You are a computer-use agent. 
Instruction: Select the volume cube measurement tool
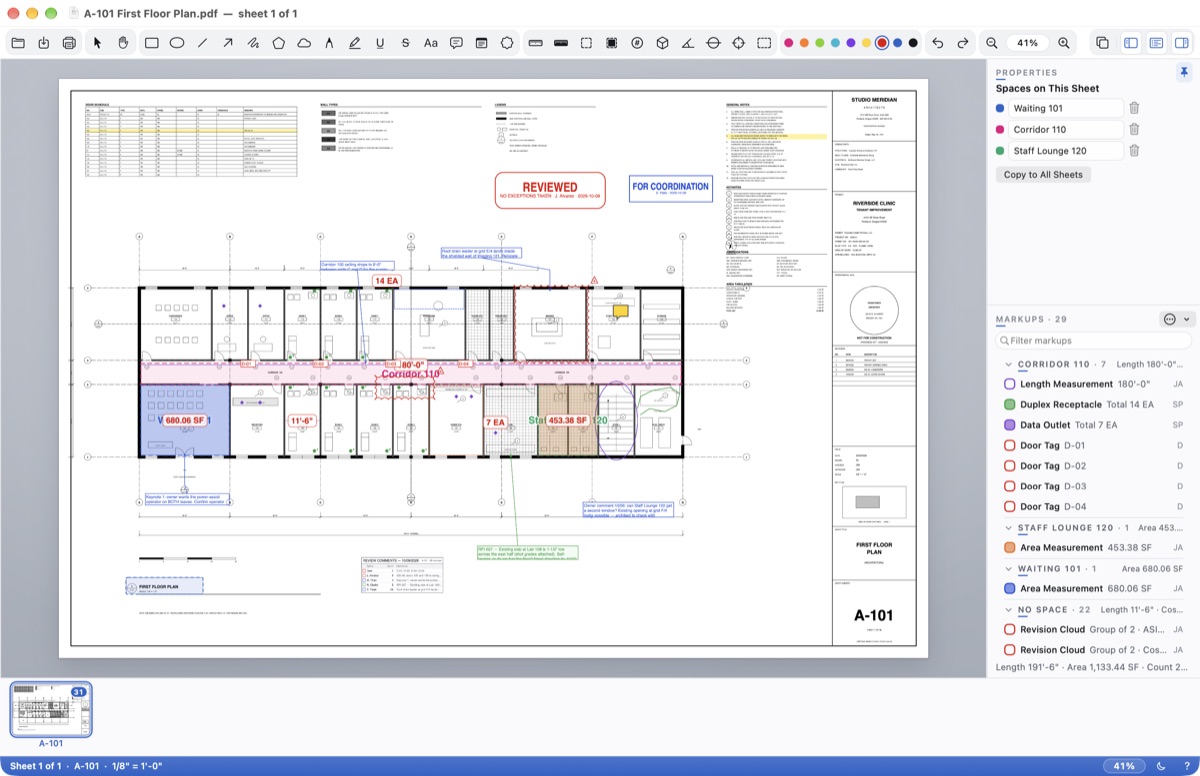(662, 43)
